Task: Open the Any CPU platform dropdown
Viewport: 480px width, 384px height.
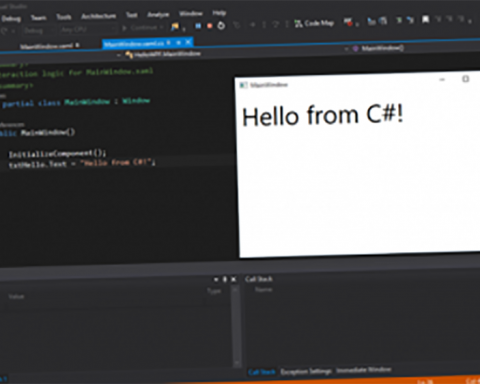Action: [x=88, y=29]
